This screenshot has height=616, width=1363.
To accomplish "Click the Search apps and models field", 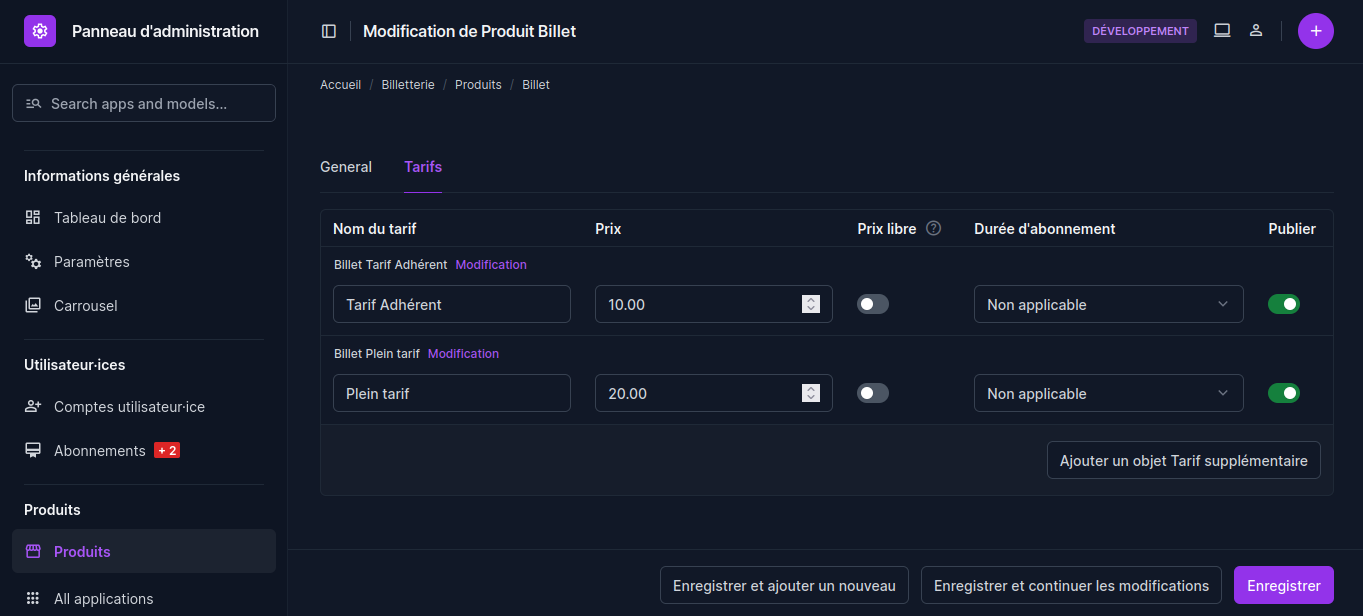I will click(144, 103).
